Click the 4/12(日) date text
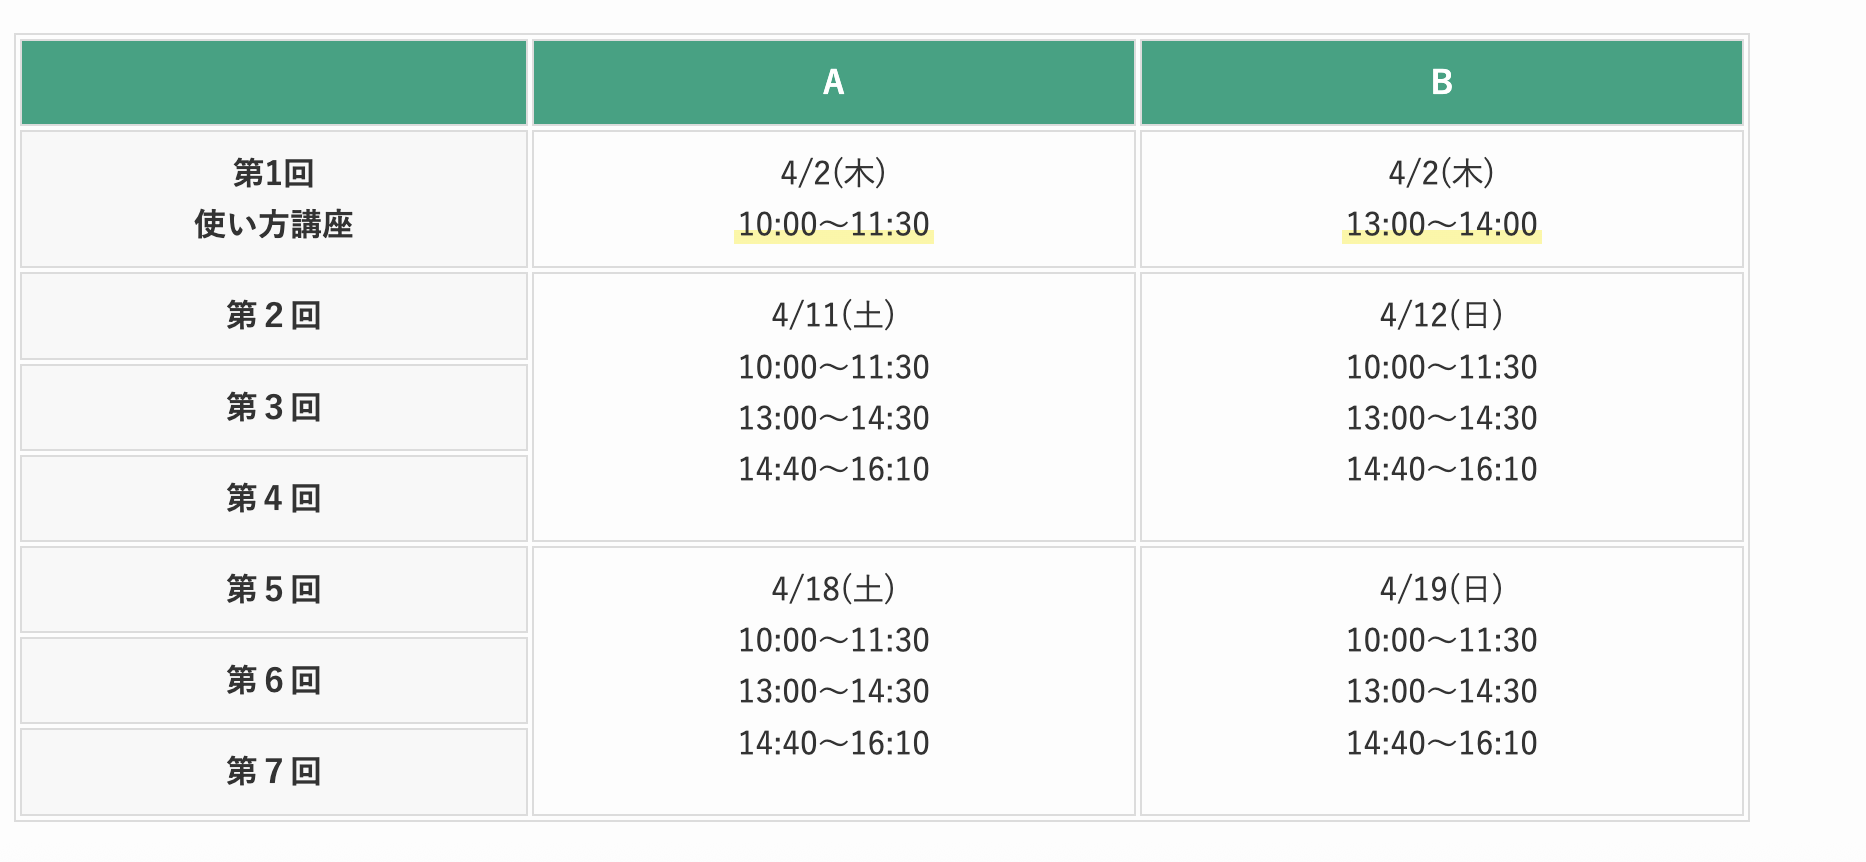Viewport: 1866px width, 862px height. point(1441,315)
